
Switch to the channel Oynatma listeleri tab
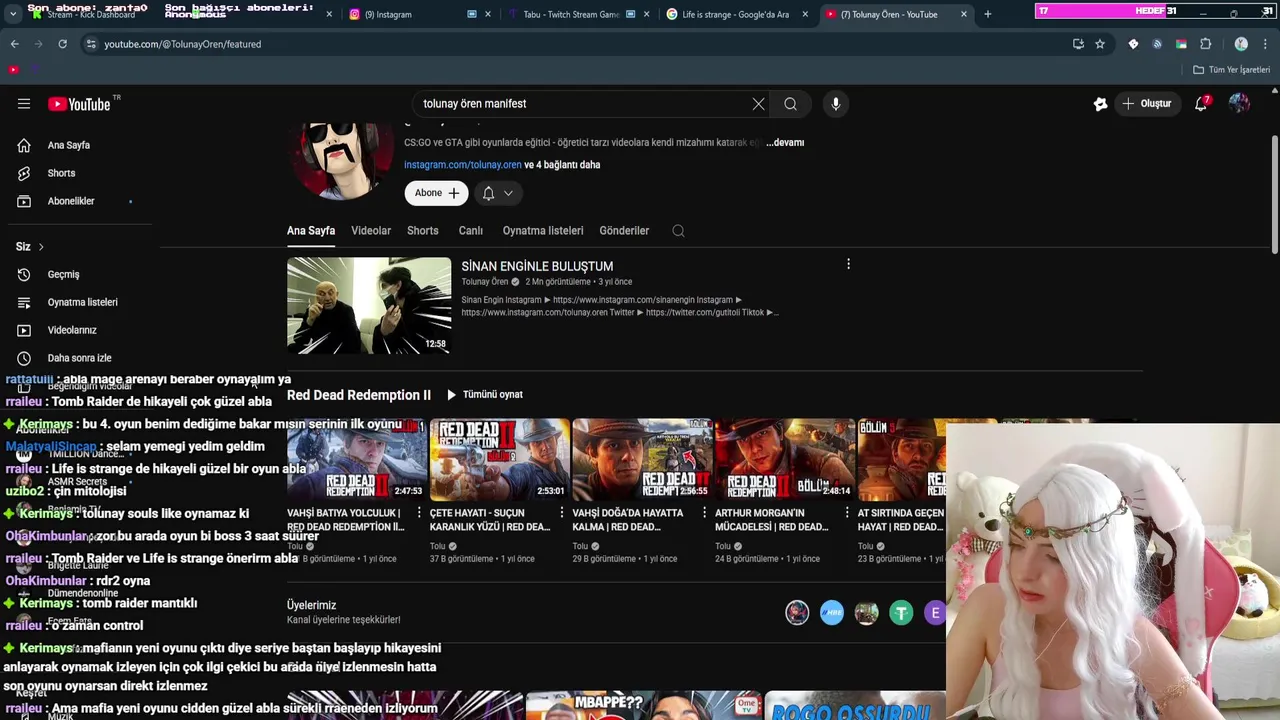coord(543,231)
